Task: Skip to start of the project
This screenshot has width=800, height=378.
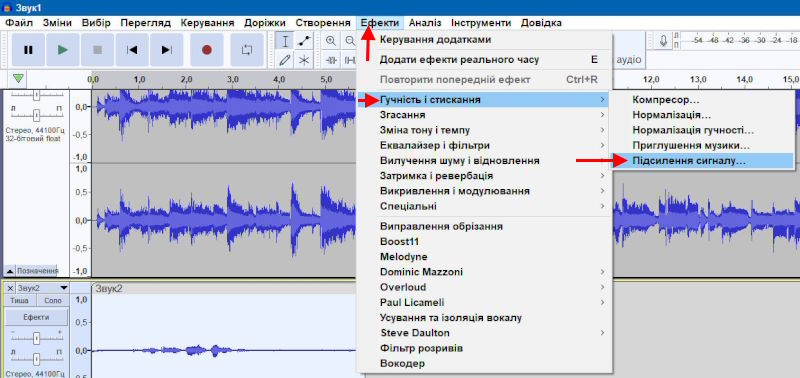Action: point(132,50)
